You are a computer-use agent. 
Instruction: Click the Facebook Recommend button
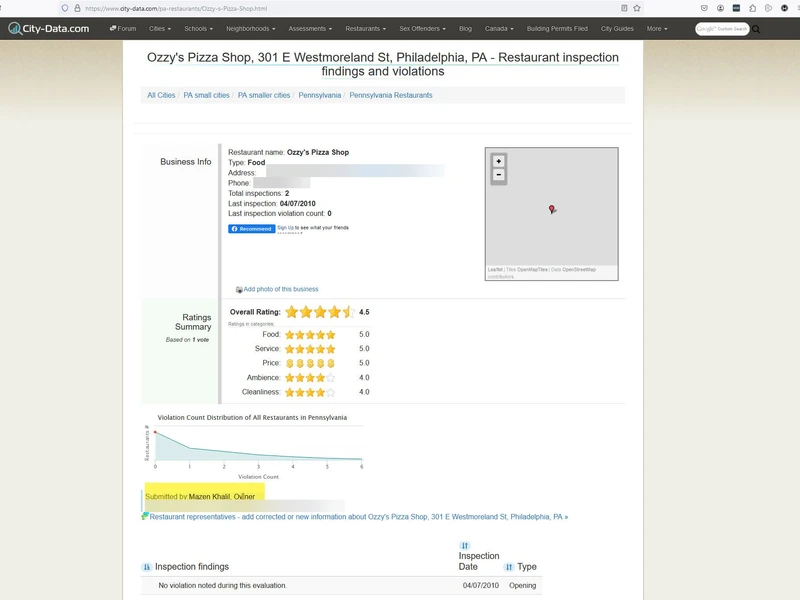click(x=252, y=229)
